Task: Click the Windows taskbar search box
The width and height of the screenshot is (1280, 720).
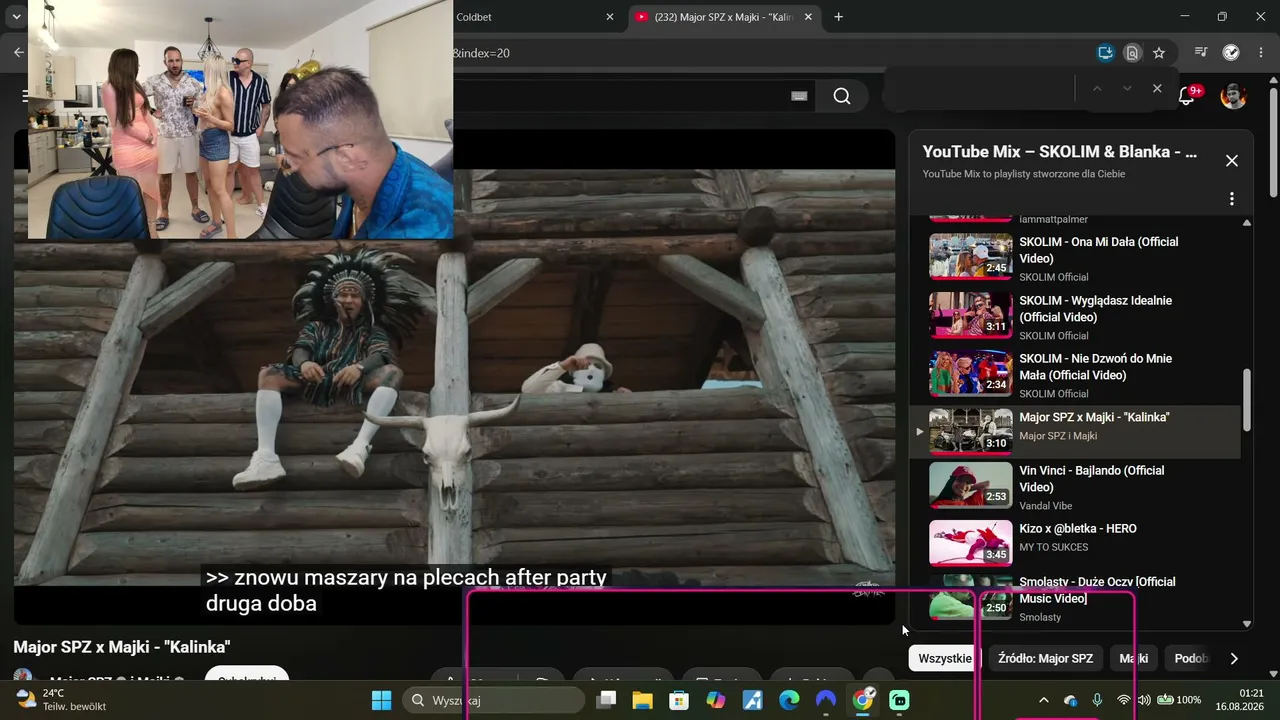Action: [494, 700]
